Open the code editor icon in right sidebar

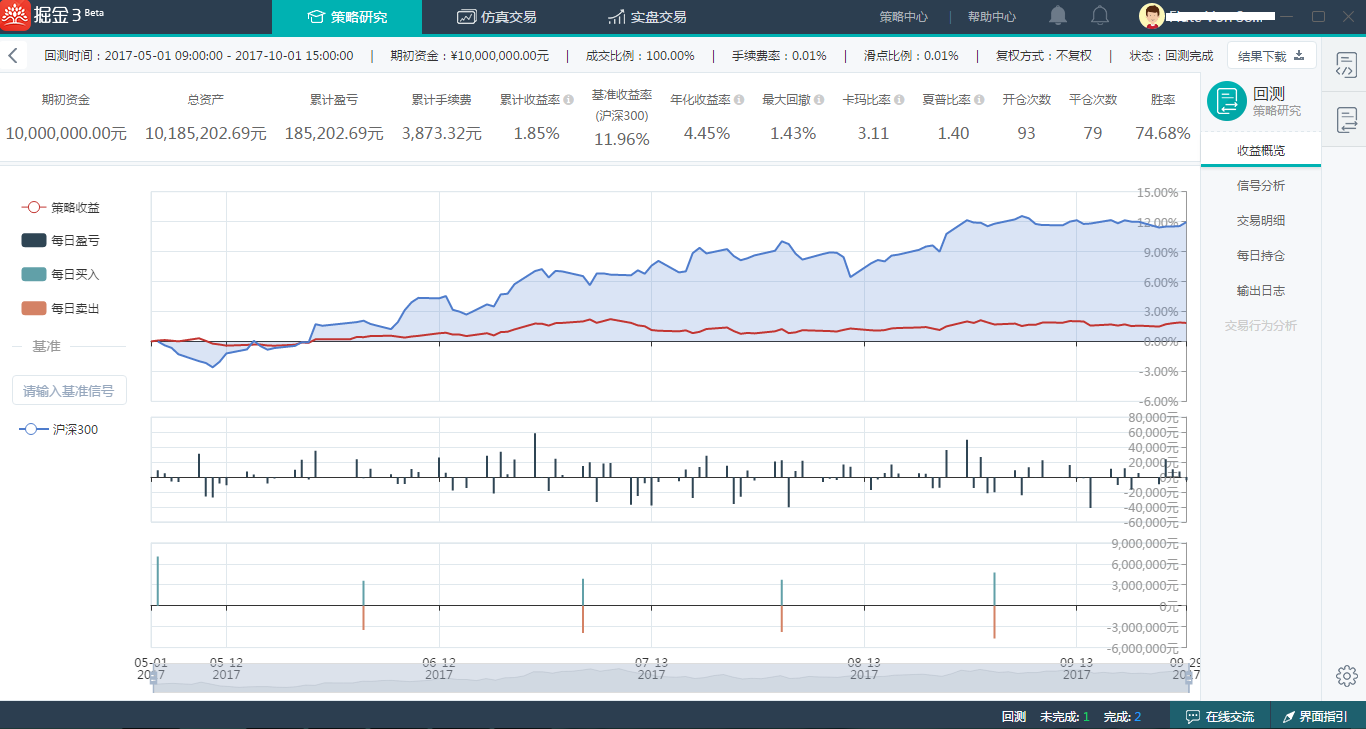(1346, 66)
